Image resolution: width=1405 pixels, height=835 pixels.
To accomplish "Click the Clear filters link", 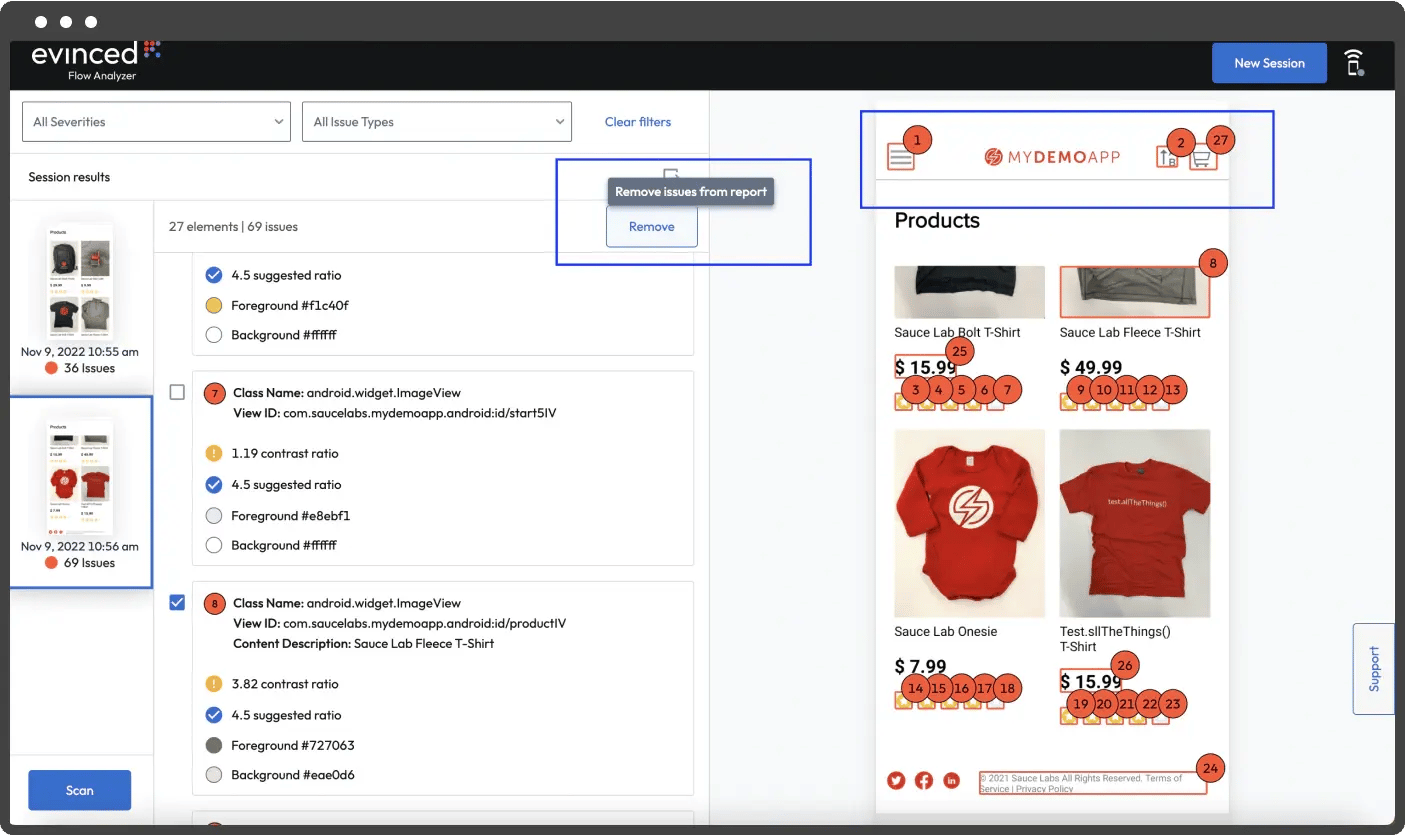I will pos(638,122).
